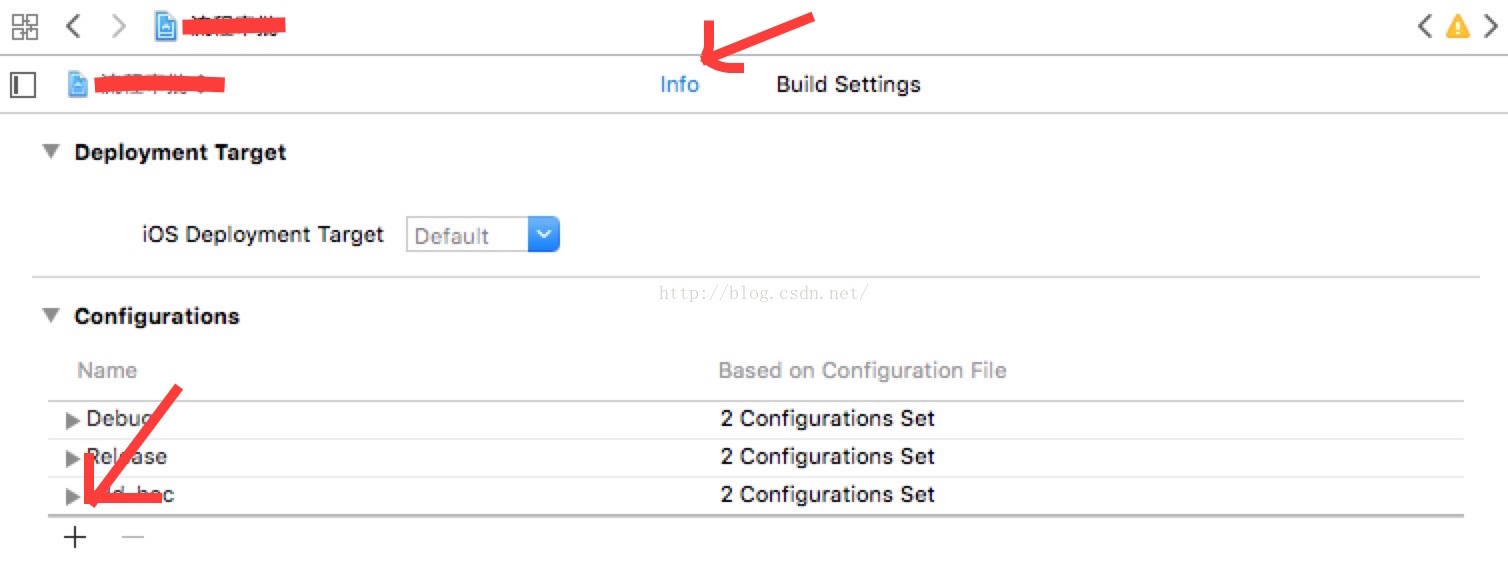Switch to the Build Settings tab
The width and height of the screenshot is (1508, 564).
[848, 85]
